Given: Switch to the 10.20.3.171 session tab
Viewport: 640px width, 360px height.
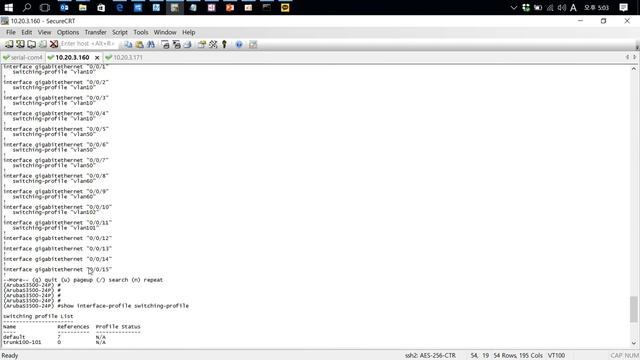Looking at the screenshot, I should [x=124, y=58].
